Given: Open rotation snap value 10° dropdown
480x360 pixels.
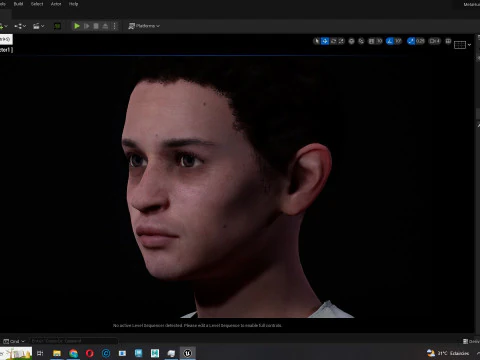Looking at the screenshot, I should 398,41.
